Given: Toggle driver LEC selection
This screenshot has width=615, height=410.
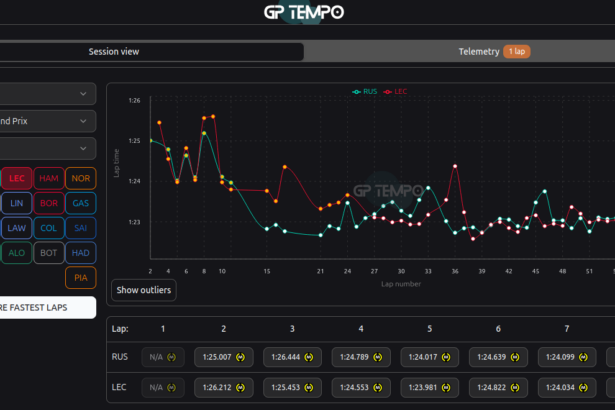Looking at the screenshot, I should coord(16,178).
